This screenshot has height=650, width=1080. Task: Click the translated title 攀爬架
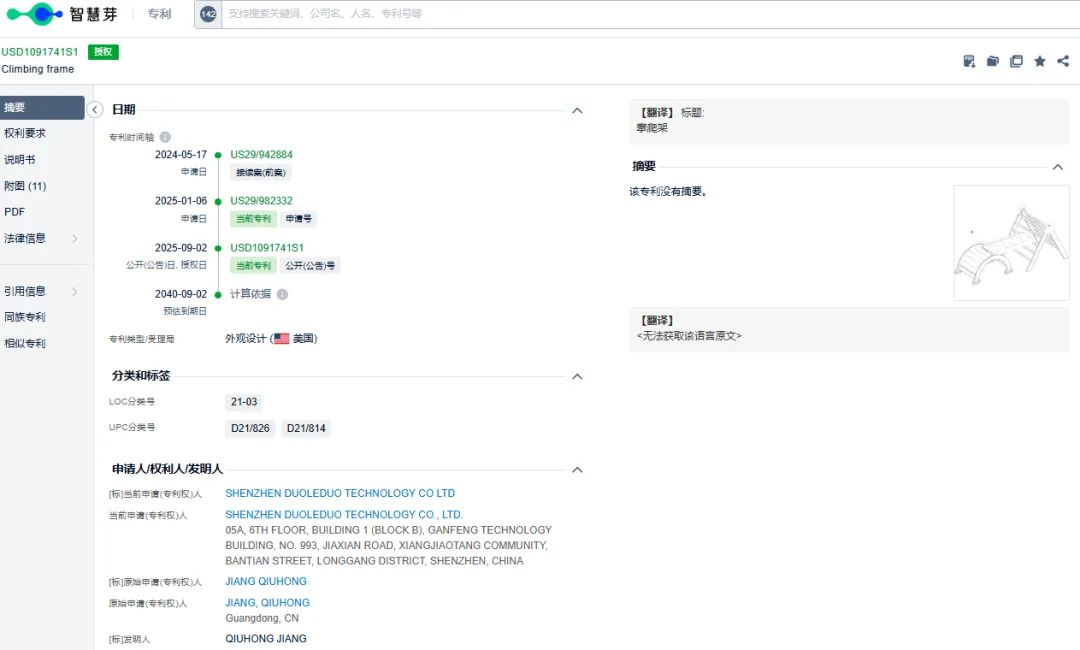point(652,128)
